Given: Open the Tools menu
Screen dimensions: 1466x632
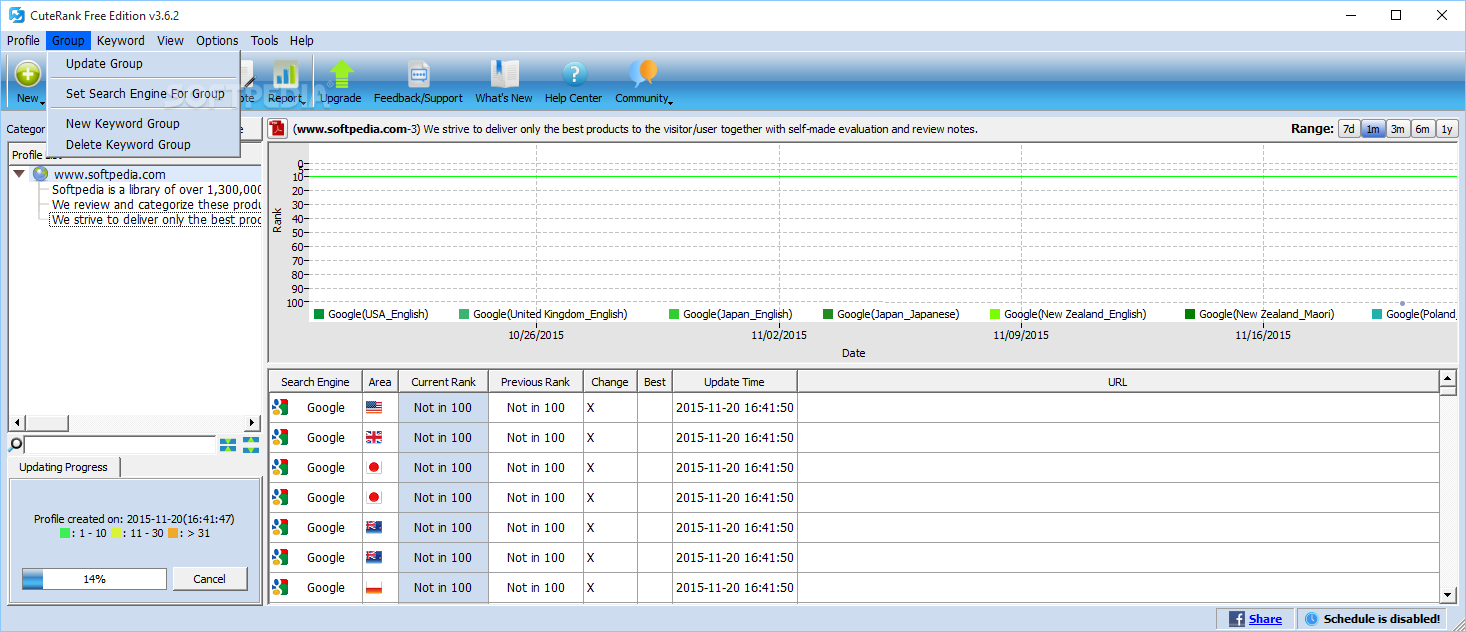Looking at the screenshot, I should pos(265,40).
